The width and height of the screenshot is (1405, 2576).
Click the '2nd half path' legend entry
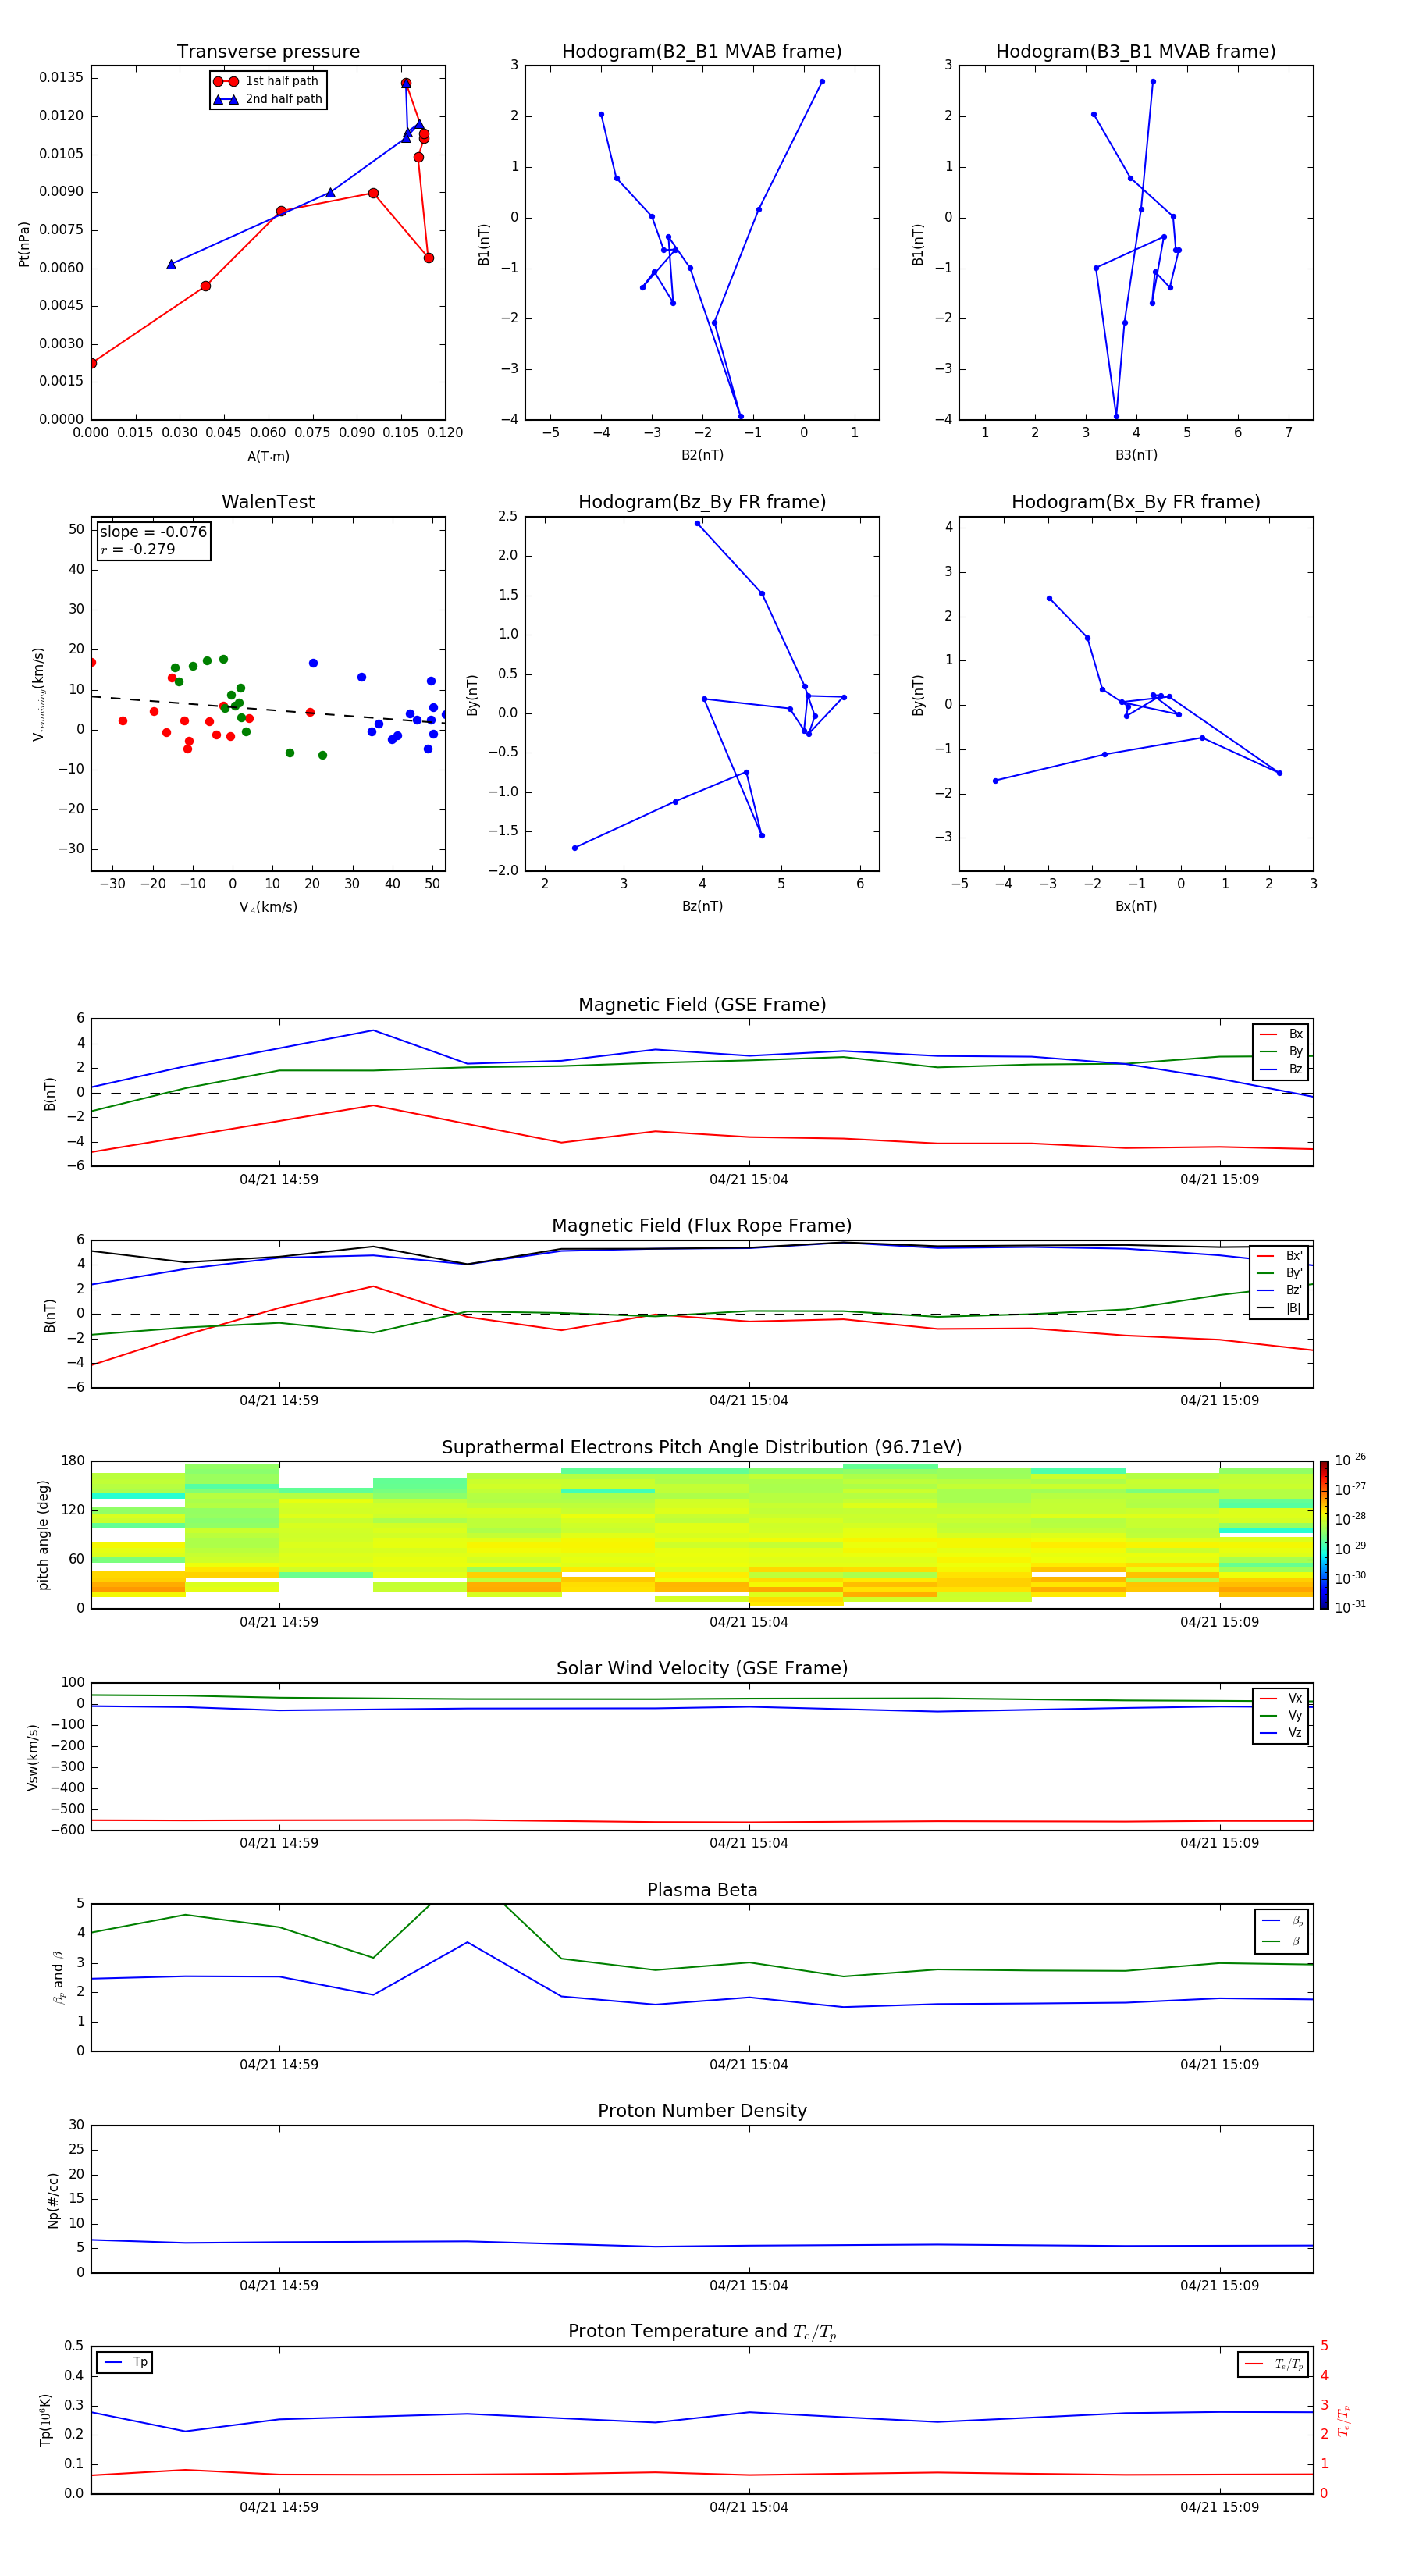[267, 99]
